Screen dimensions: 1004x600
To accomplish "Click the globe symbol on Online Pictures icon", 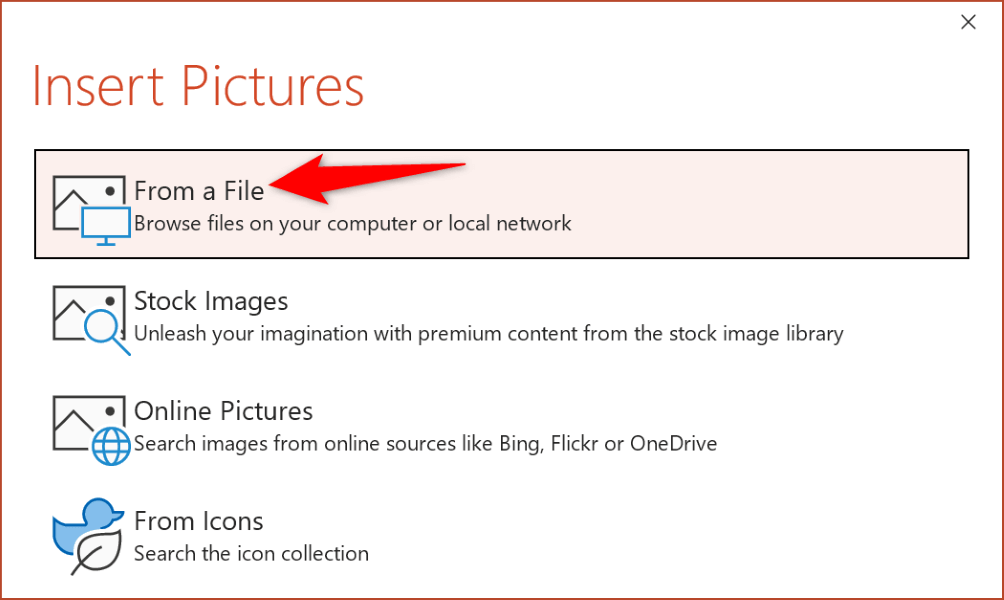I will click(111, 445).
